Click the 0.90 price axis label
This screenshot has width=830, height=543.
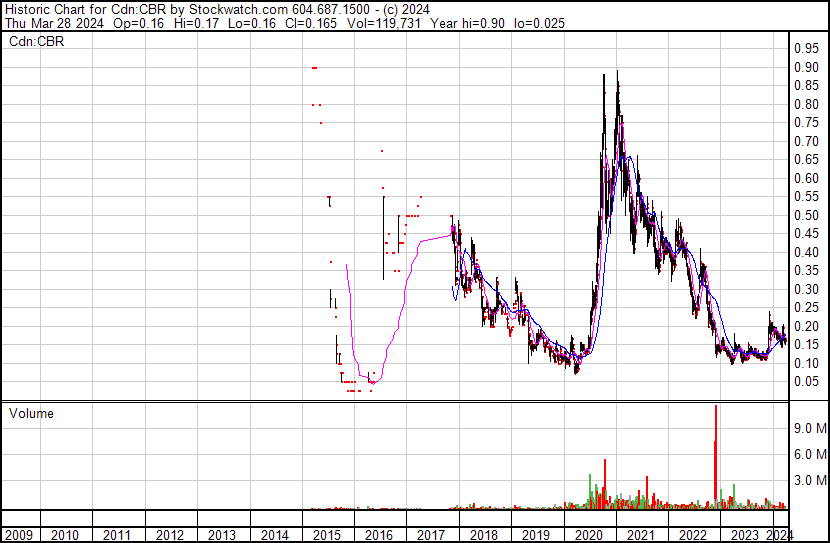click(x=806, y=67)
